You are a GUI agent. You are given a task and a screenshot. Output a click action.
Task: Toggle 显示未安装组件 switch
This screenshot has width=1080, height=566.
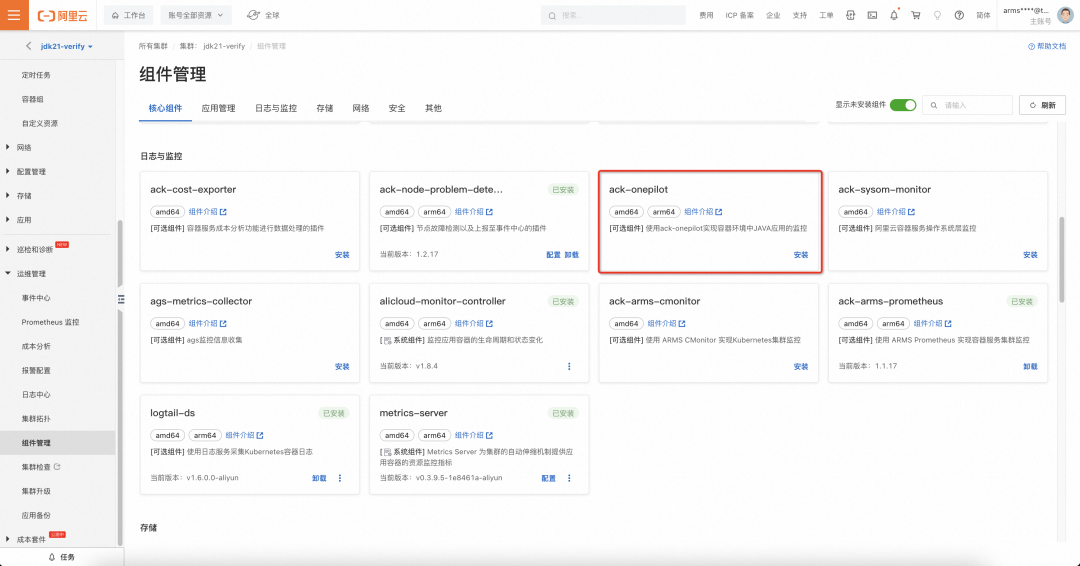point(902,105)
